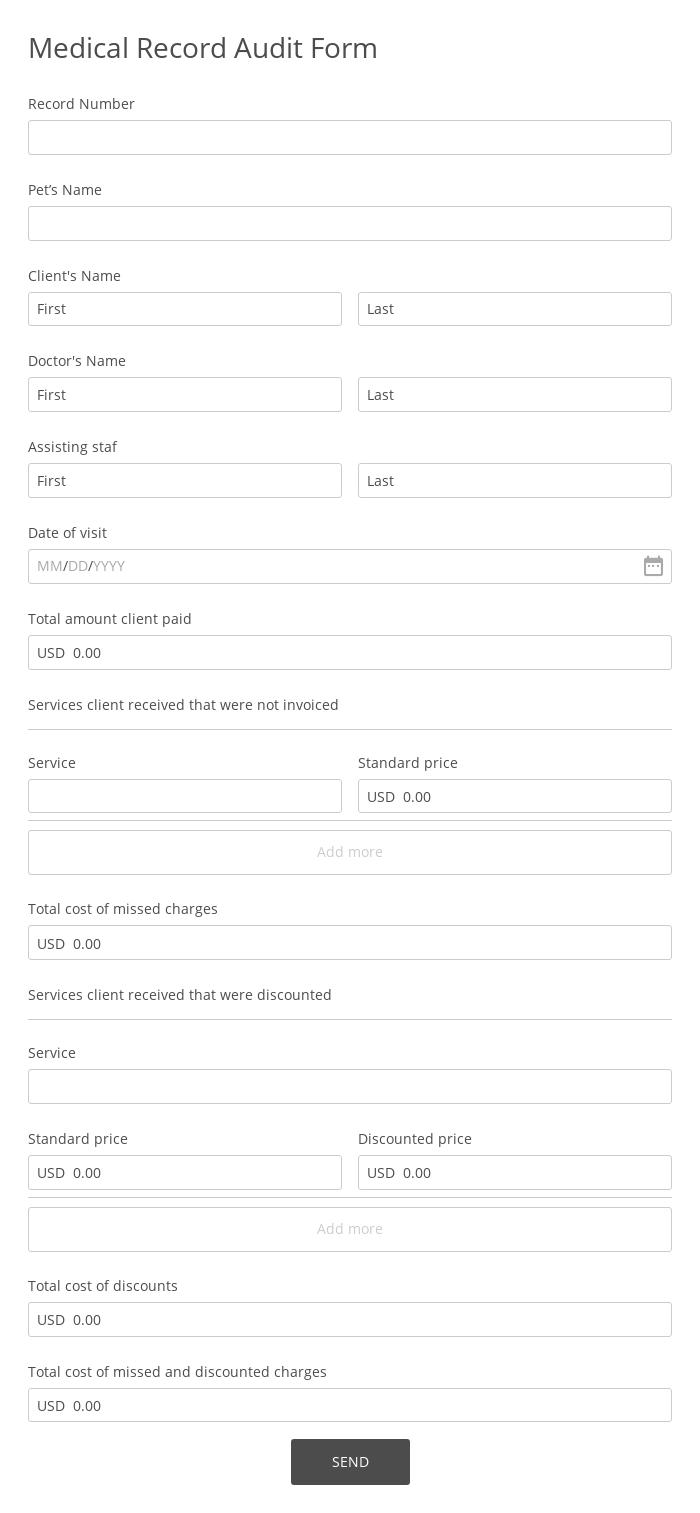Viewport: 700px width, 1513px height.
Task: Click the Doctor's First name field
Action: (185, 394)
